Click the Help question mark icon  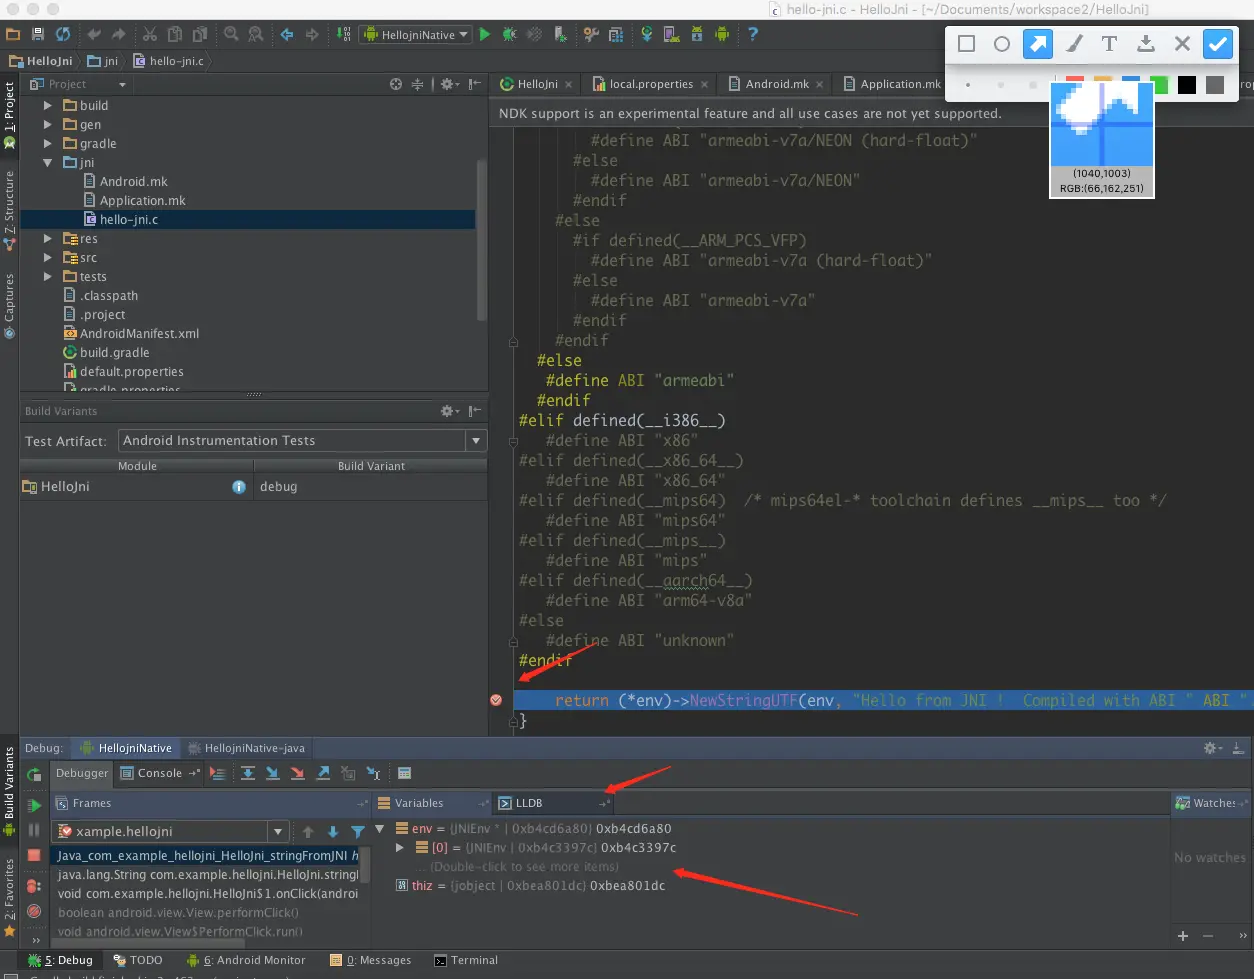click(x=753, y=34)
